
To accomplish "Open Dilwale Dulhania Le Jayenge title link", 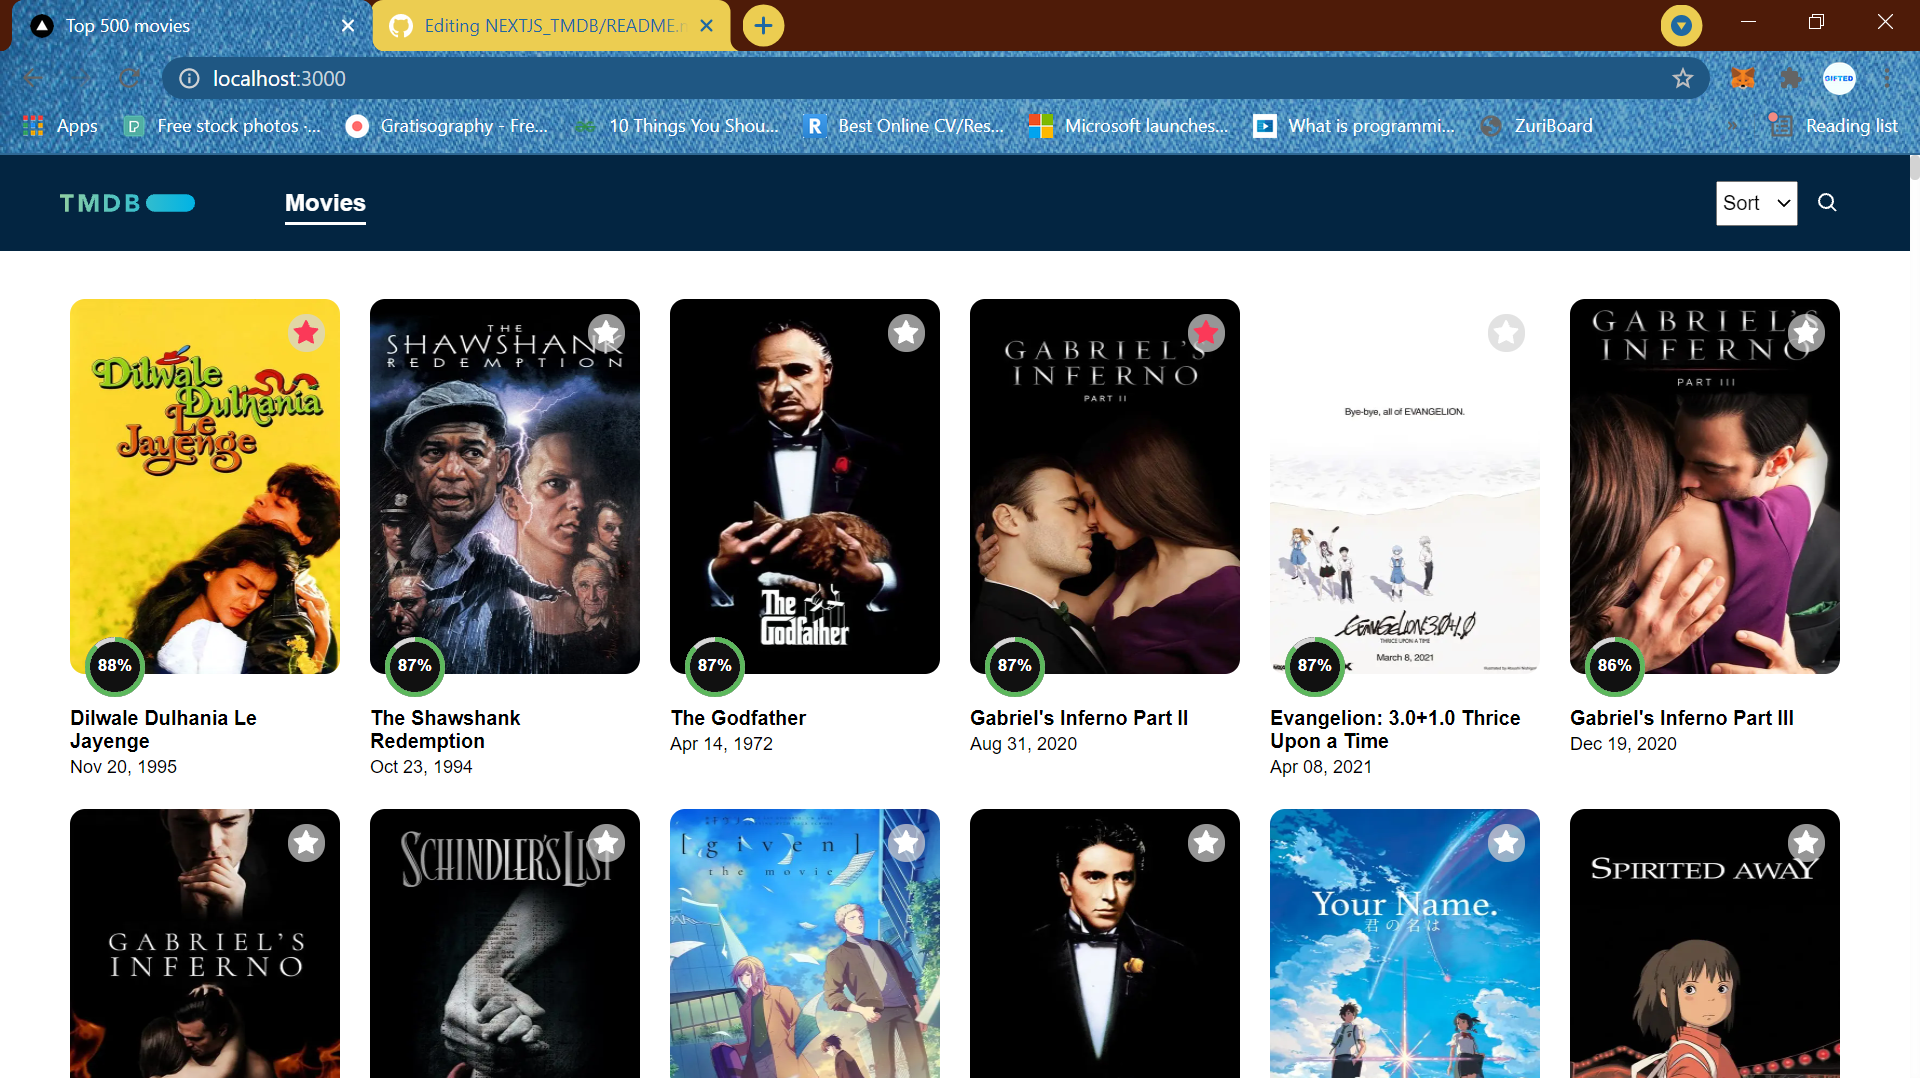I will [x=163, y=730].
